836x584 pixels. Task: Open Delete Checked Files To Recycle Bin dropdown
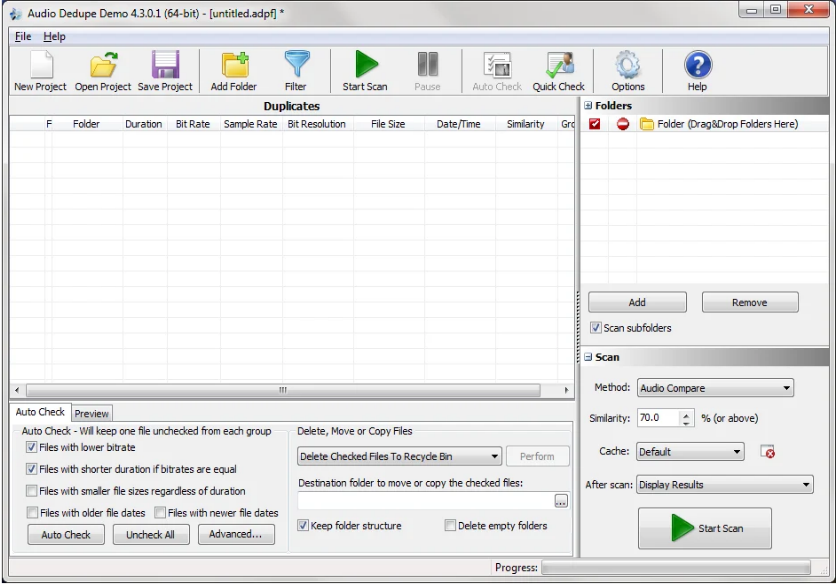(x=399, y=456)
